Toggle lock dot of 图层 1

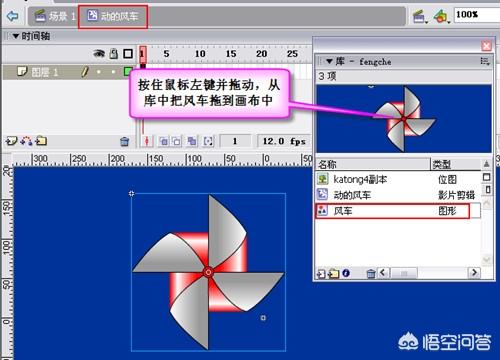pos(114,72)
